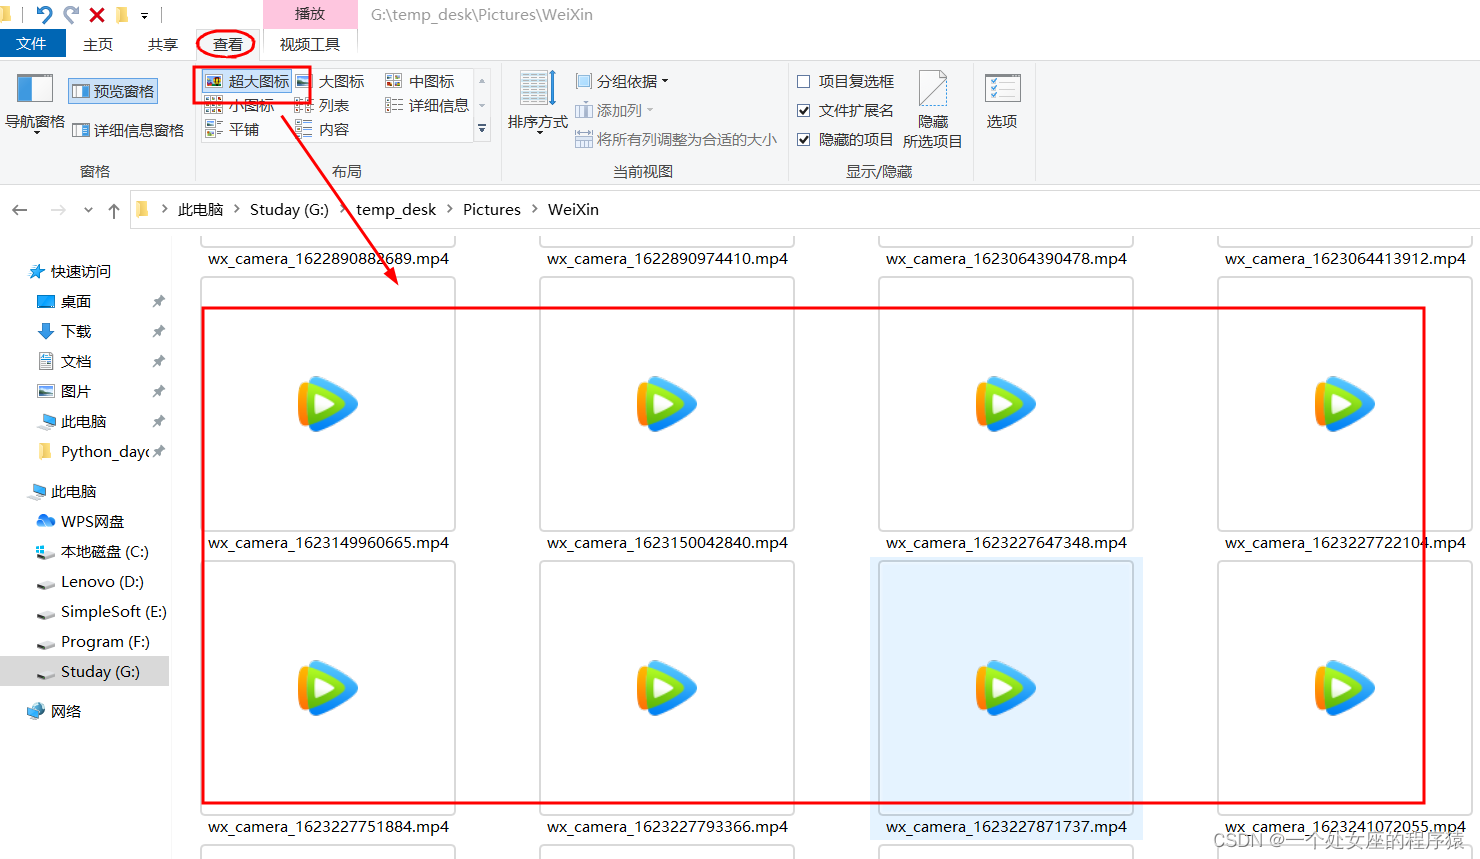Switch to the 共享 ribbon tab
This screenshot has height=859, width=1480.
point(162,44)
